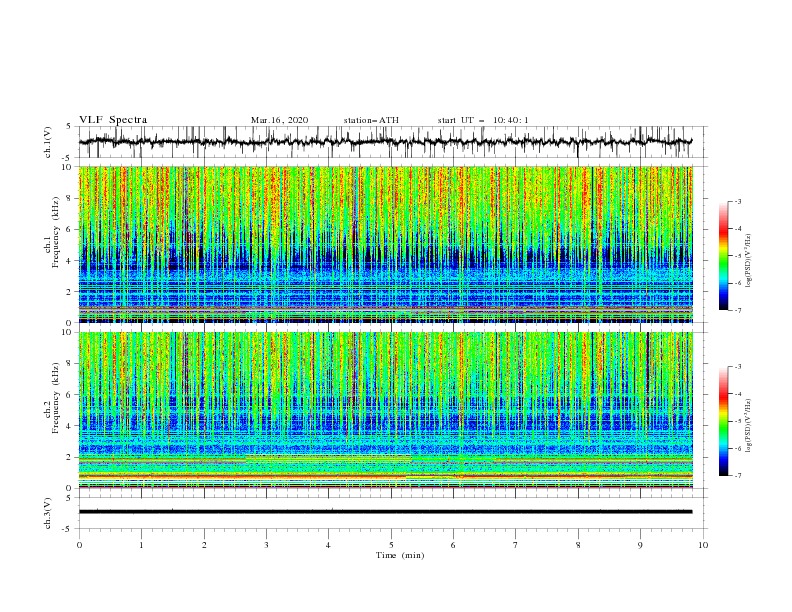The image size is (792, 612).
Task: Click the 'station=ATH' label
Action: coord(371,120)
